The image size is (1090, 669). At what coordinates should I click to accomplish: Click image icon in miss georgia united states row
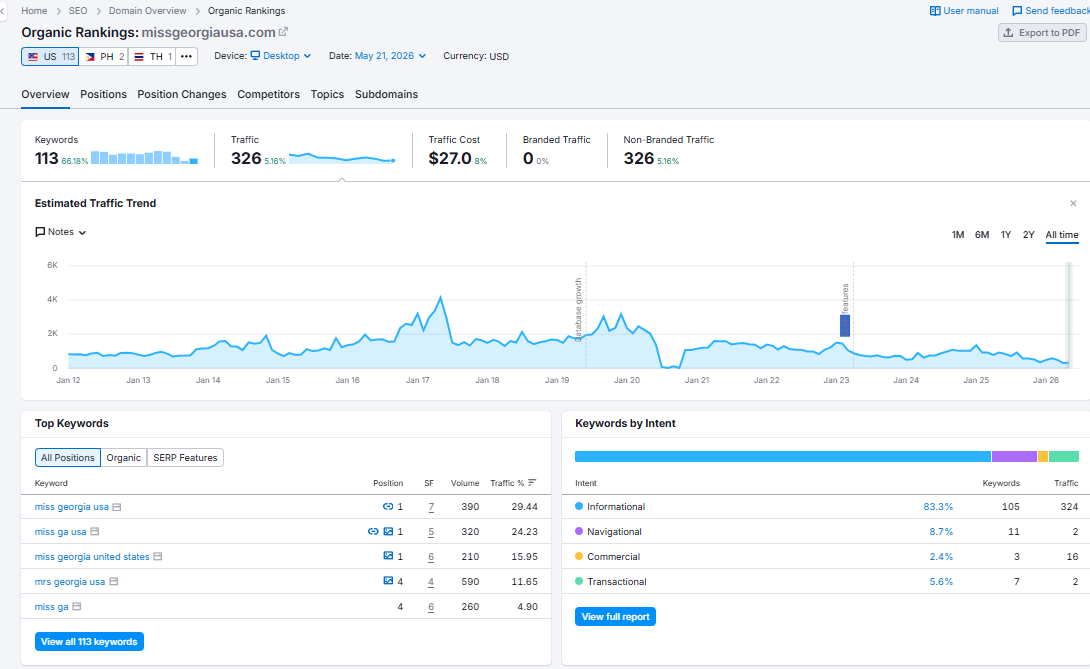click(388, 556)
